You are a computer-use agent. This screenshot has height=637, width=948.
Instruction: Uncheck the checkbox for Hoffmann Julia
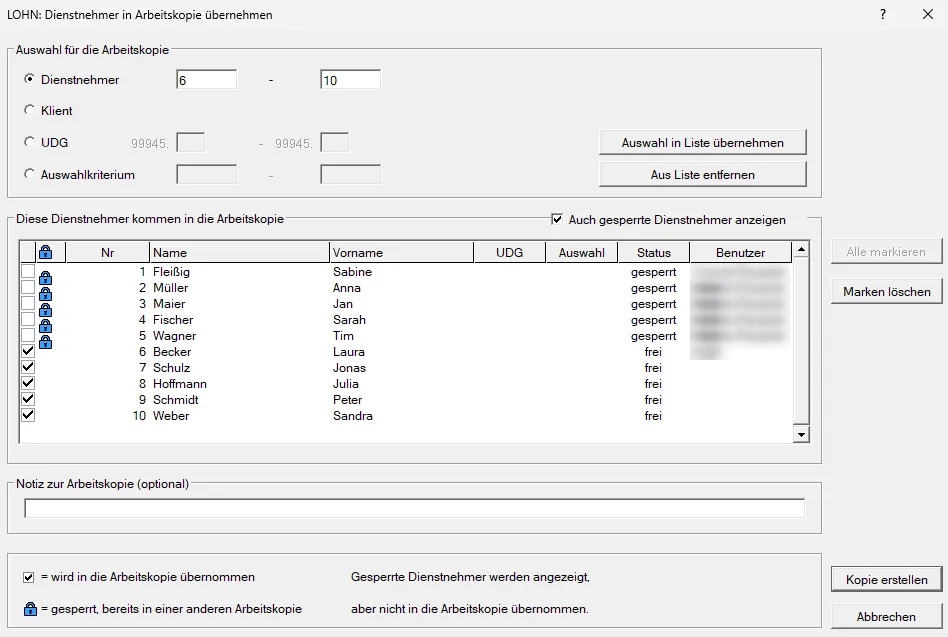[x=28, y=383]
